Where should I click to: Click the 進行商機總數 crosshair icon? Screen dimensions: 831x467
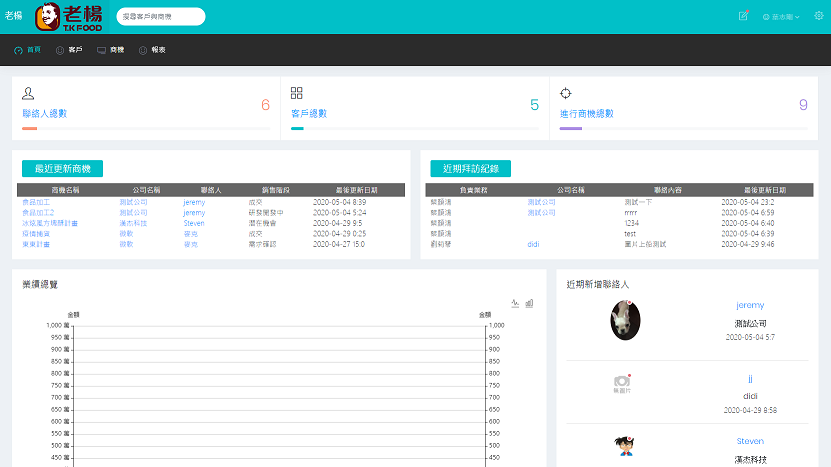pyautogui.click(x=565, y=93)
